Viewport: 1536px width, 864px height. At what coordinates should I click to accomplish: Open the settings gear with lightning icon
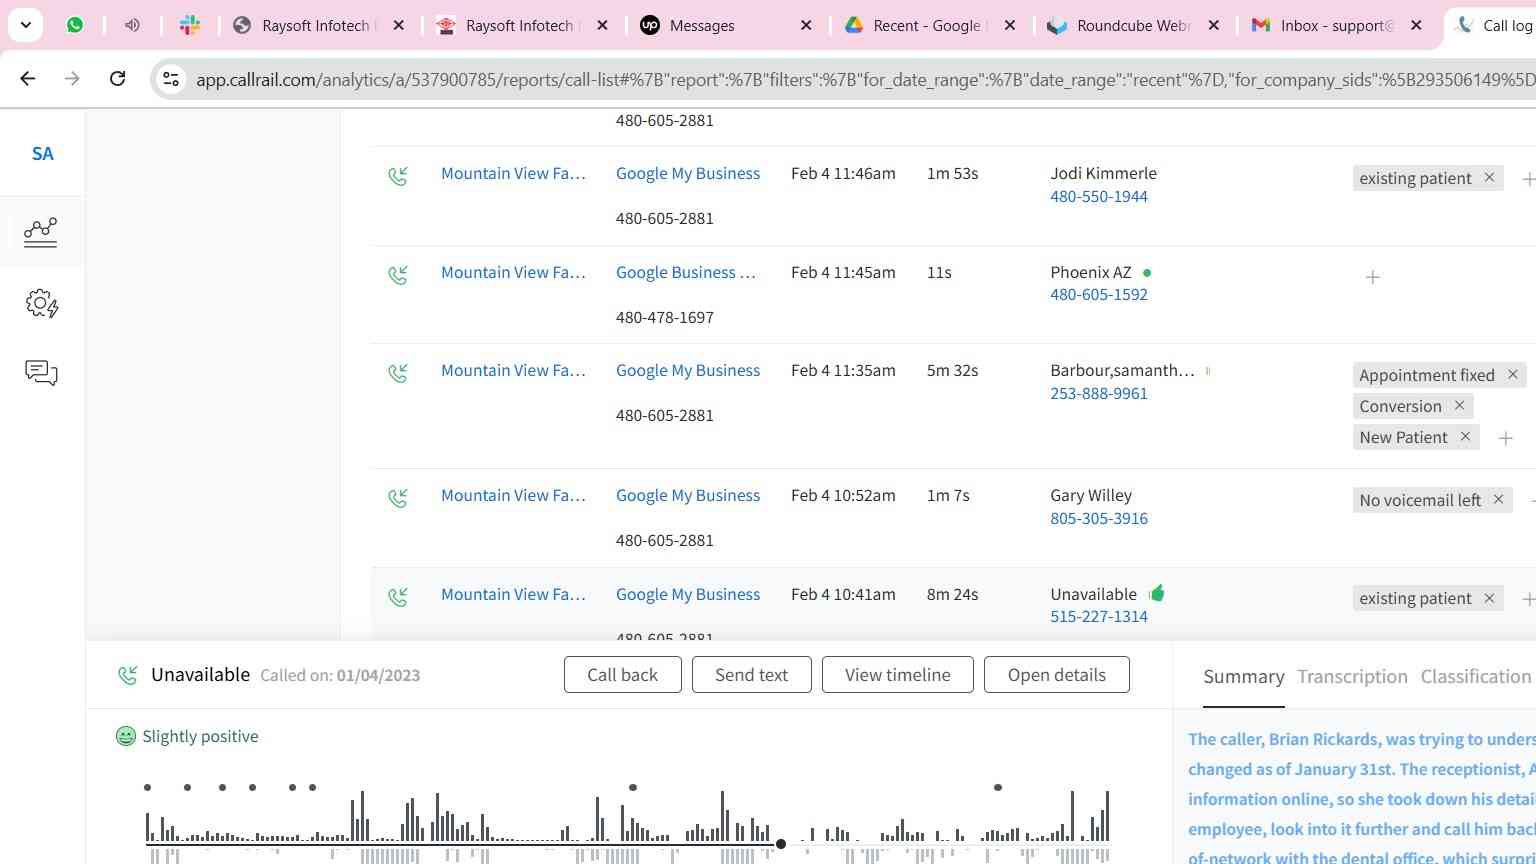point(42,303)
